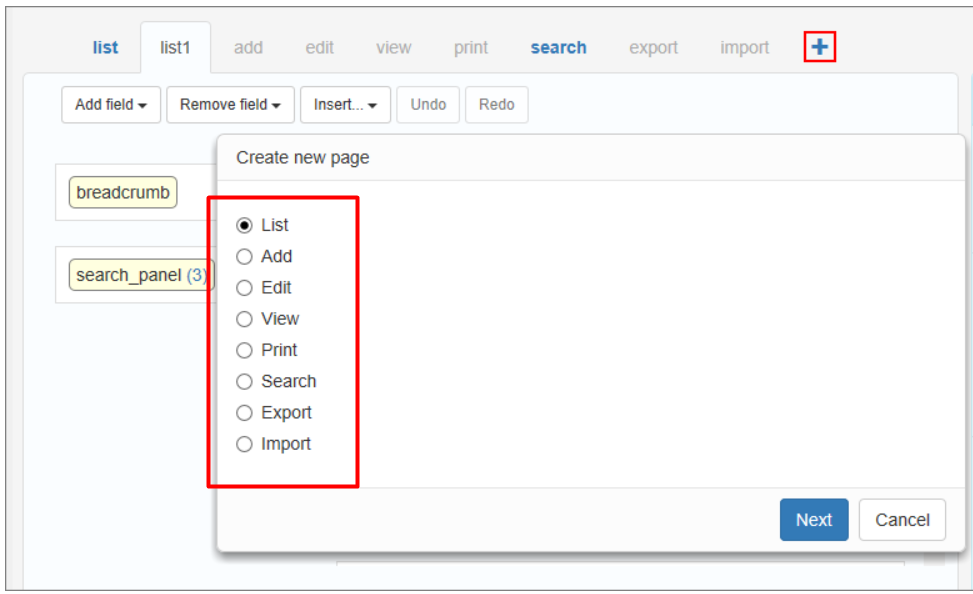Open the Add field dropdown
The width and height of the screenshot is (973, 594).
point(111,105)
